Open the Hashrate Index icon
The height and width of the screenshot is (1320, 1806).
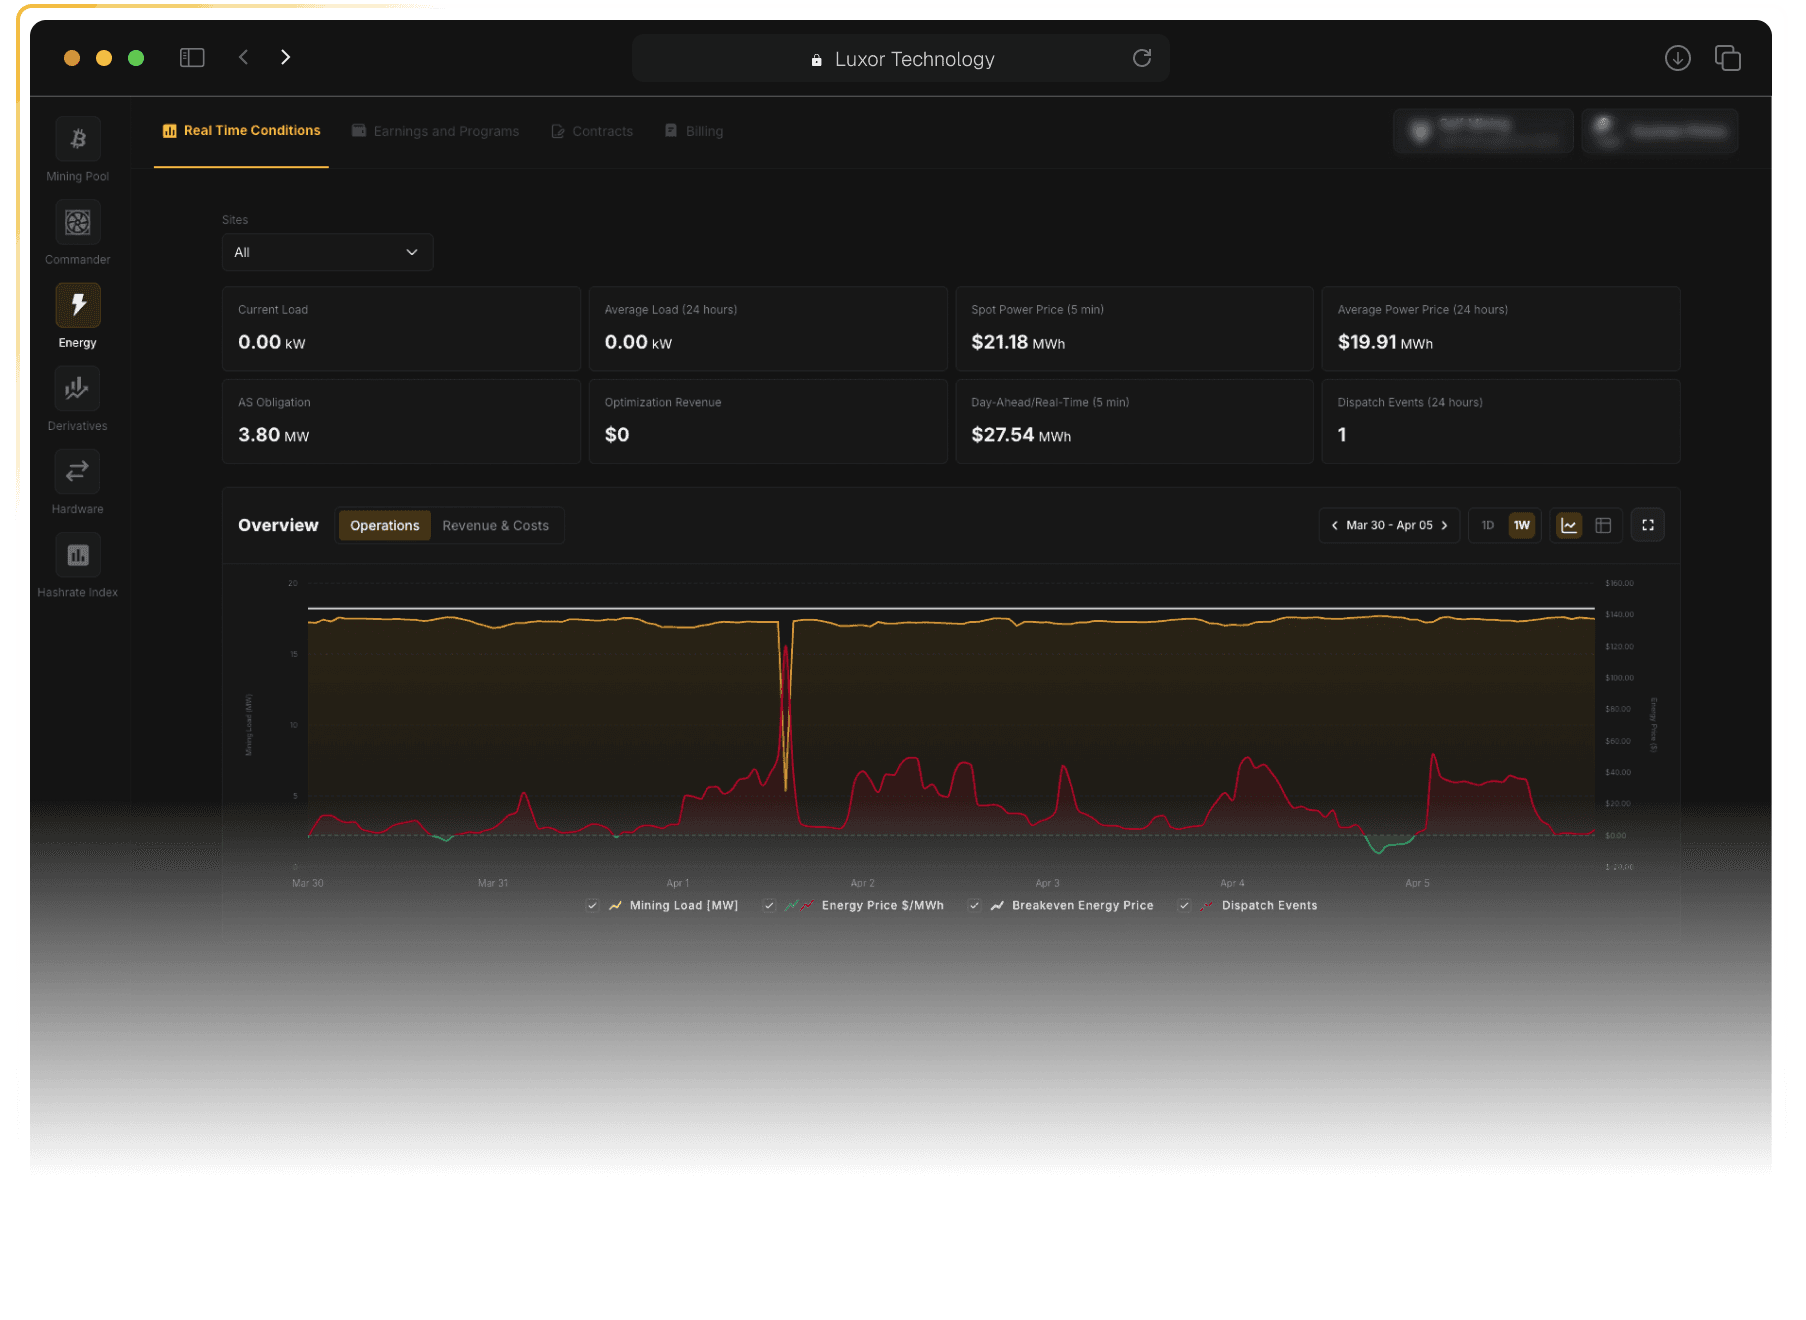pos(78,555)
